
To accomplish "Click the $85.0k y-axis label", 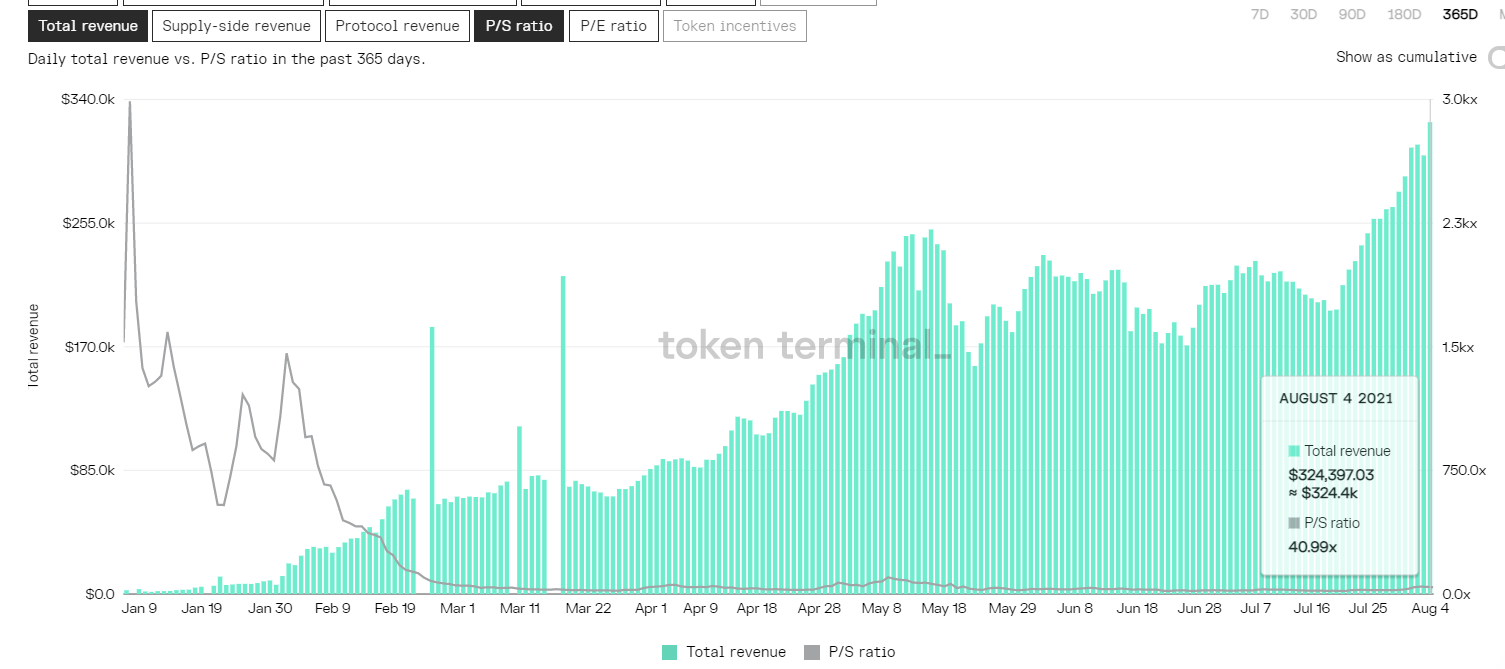I will point(91,470).
